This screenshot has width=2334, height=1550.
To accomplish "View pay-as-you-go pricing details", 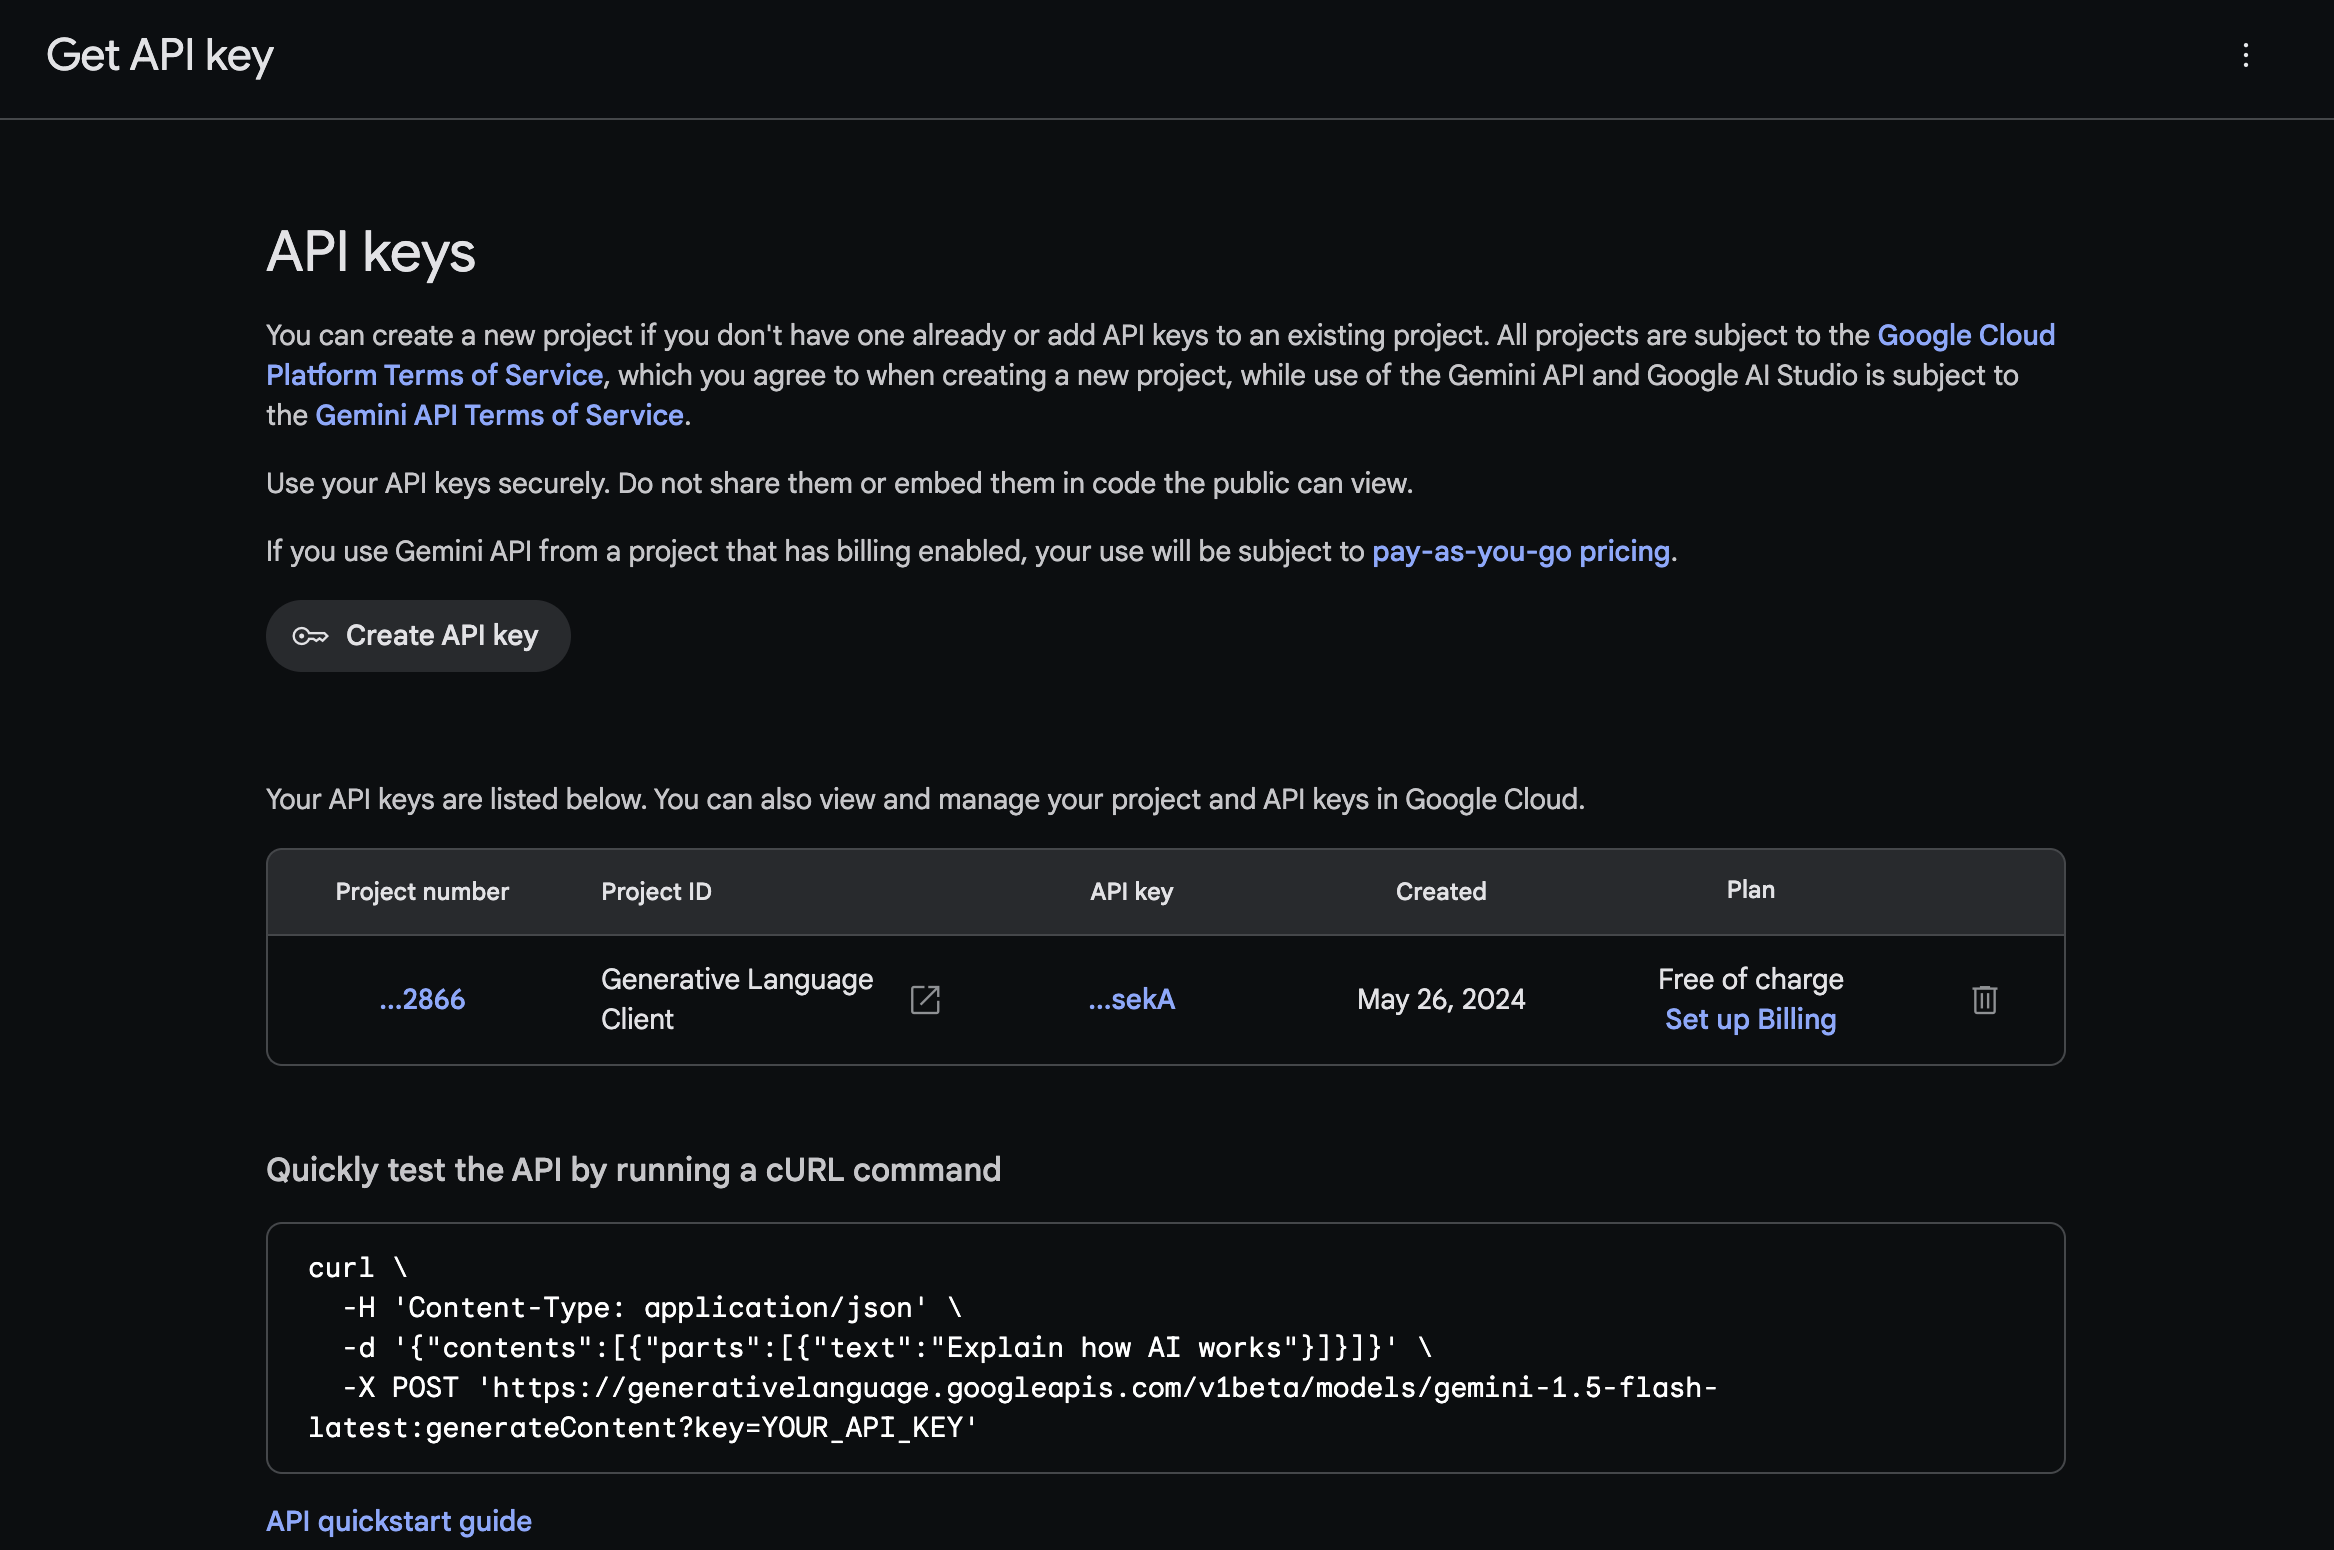I will click(1520, 551).
